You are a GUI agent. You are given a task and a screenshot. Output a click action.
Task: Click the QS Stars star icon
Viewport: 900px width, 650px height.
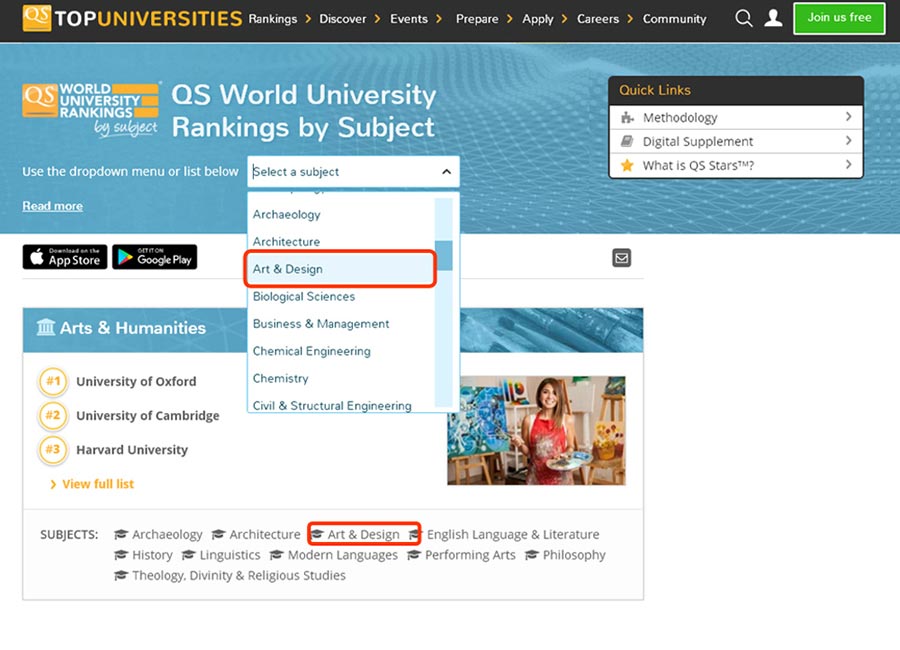627,165
